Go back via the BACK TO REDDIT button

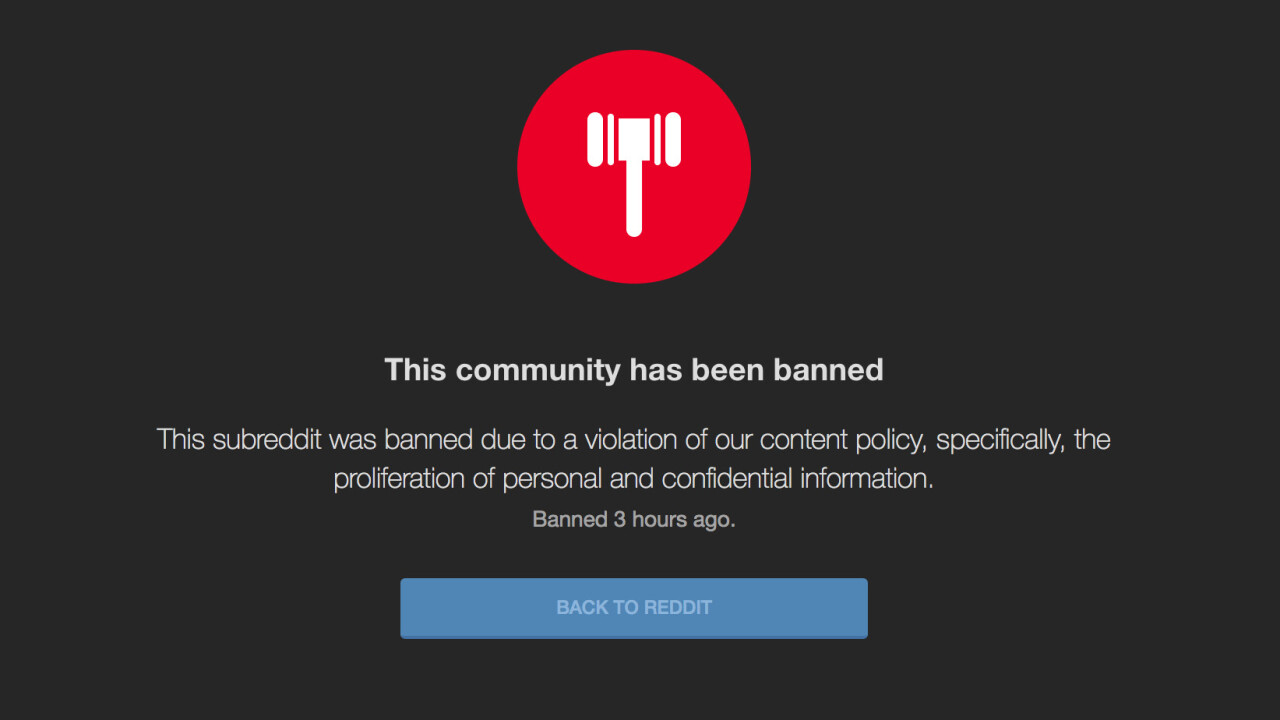[634, 608]
